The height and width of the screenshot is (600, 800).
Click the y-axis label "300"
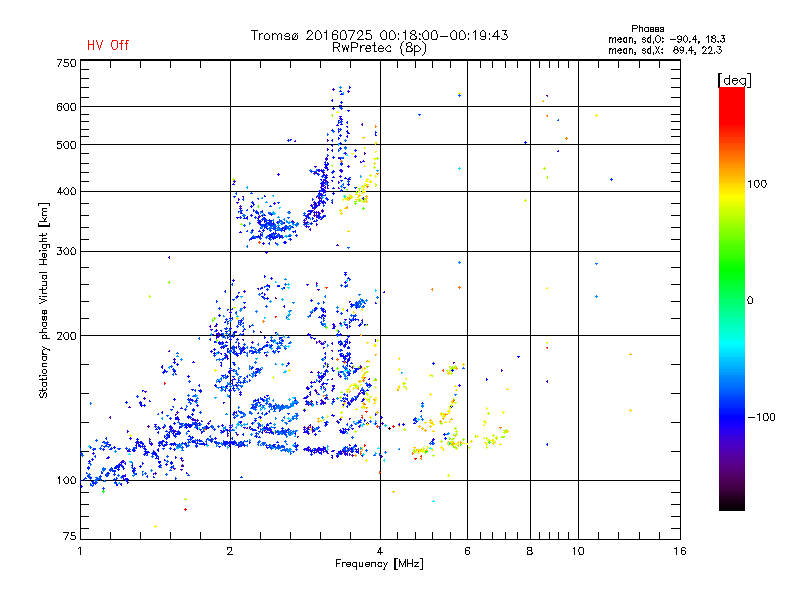click(66, 252)
